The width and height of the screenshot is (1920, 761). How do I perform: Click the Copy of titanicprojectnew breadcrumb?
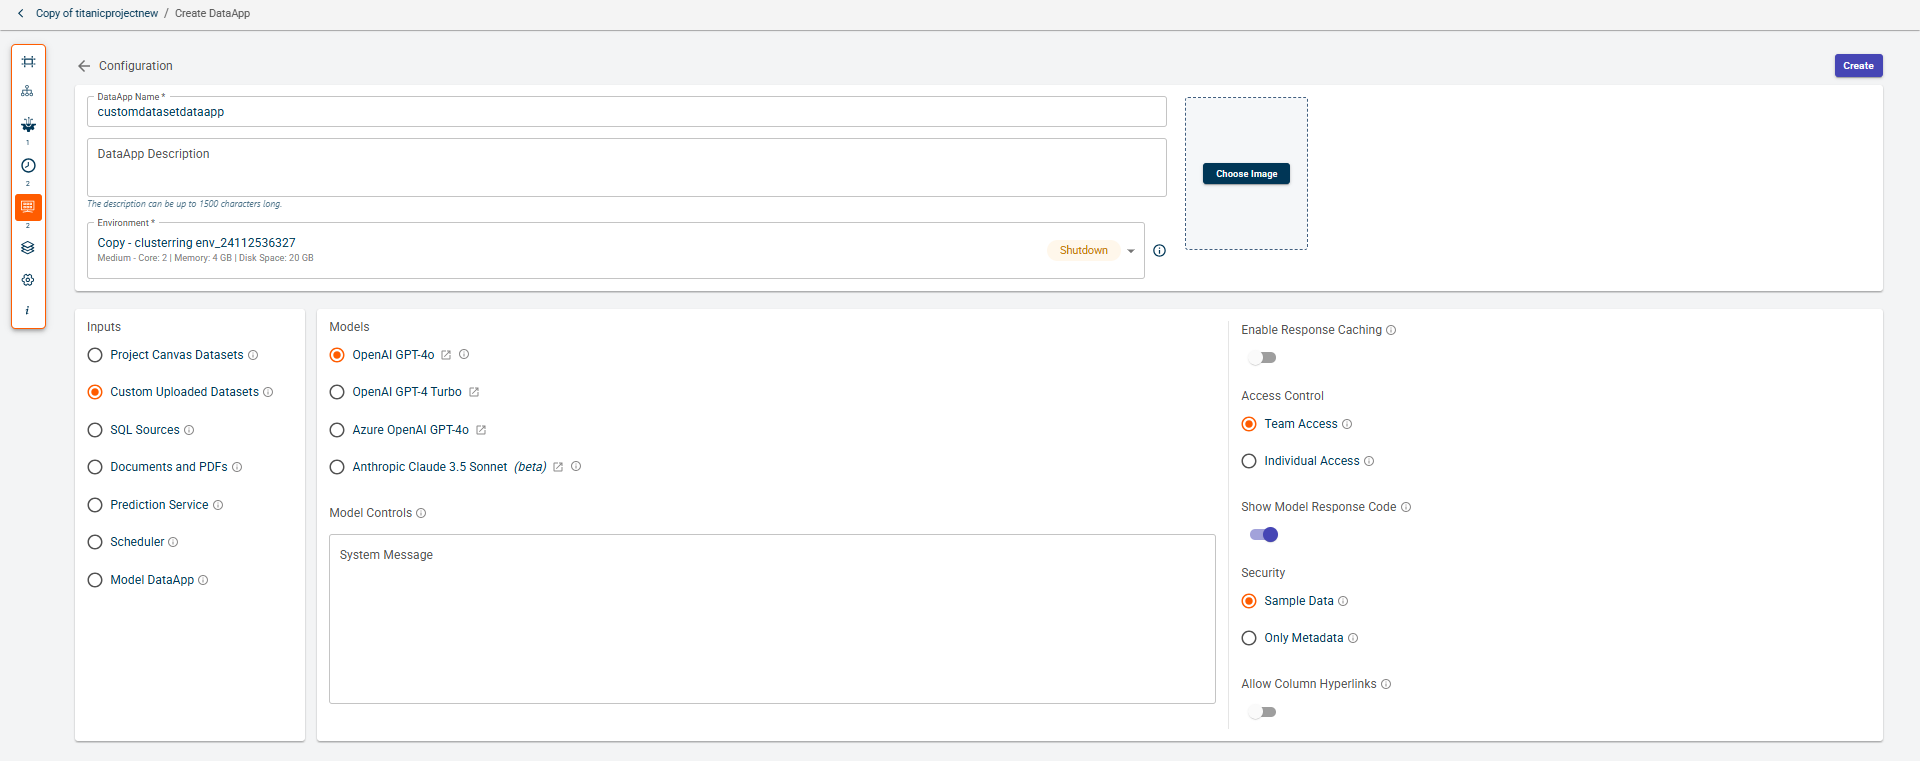(97, 13)
